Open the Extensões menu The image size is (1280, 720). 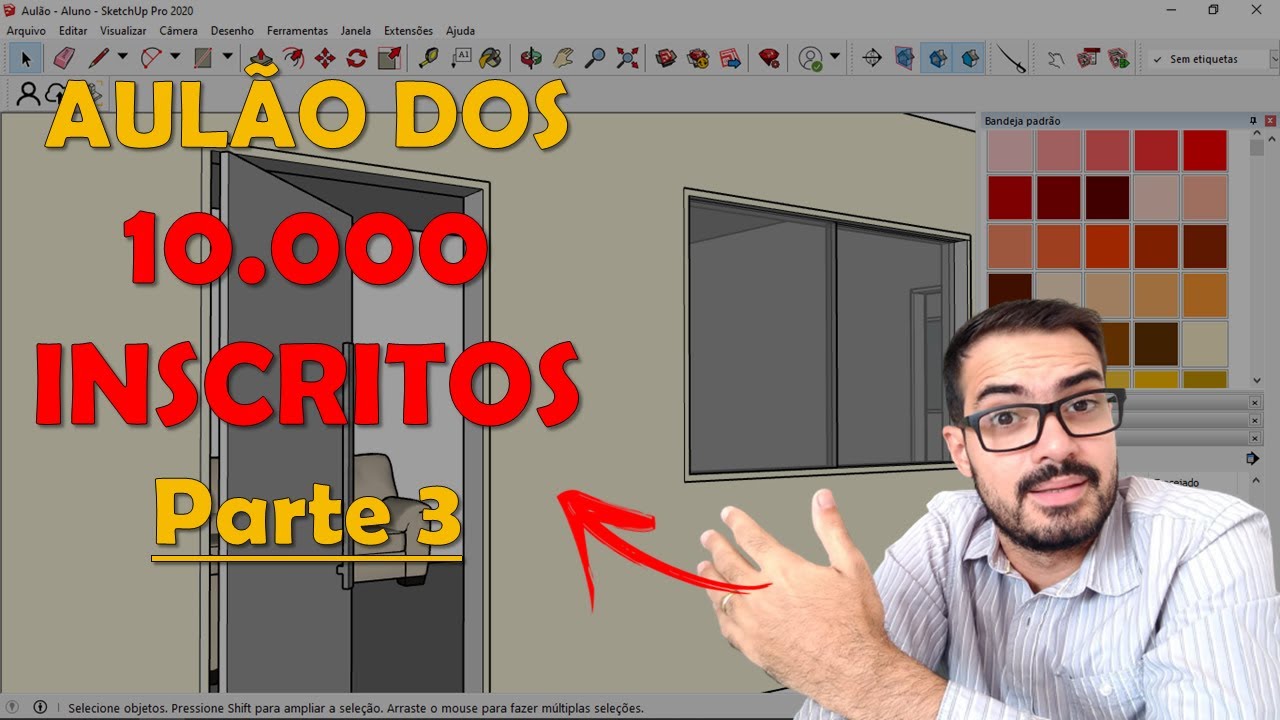409,31
